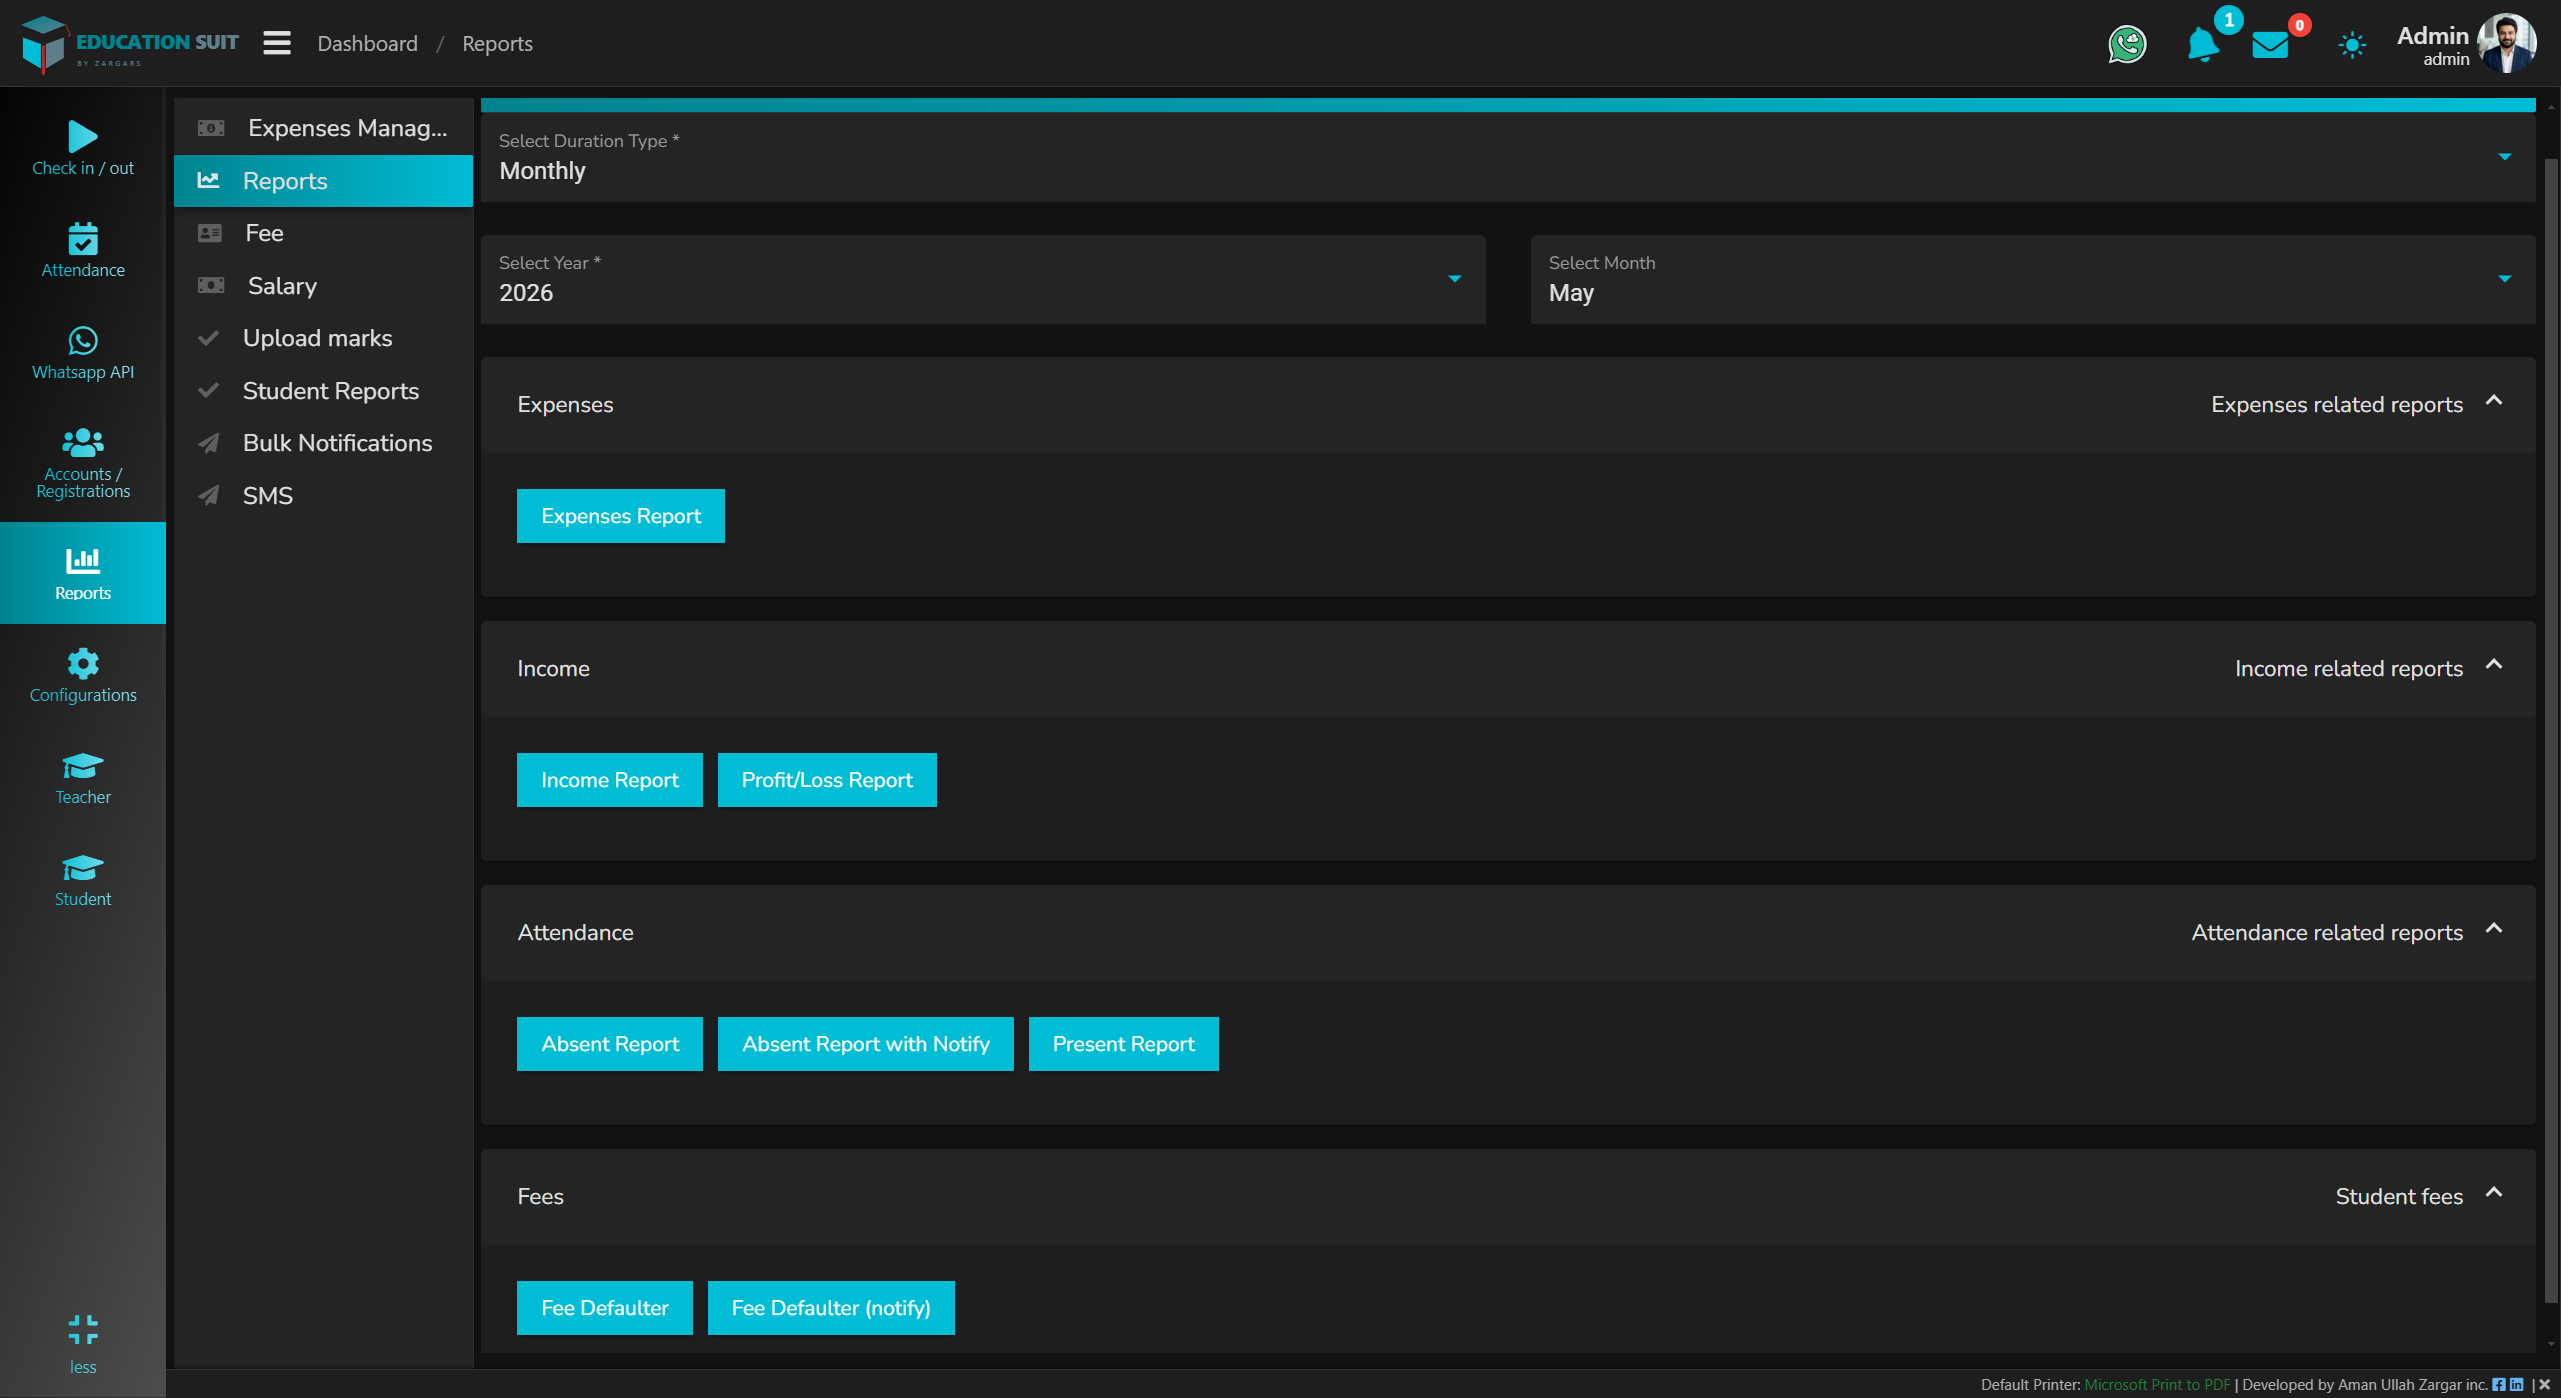2561x1398 pixels.
Task: Open the Select Month dropdown
Action: tap(2033, 279)
